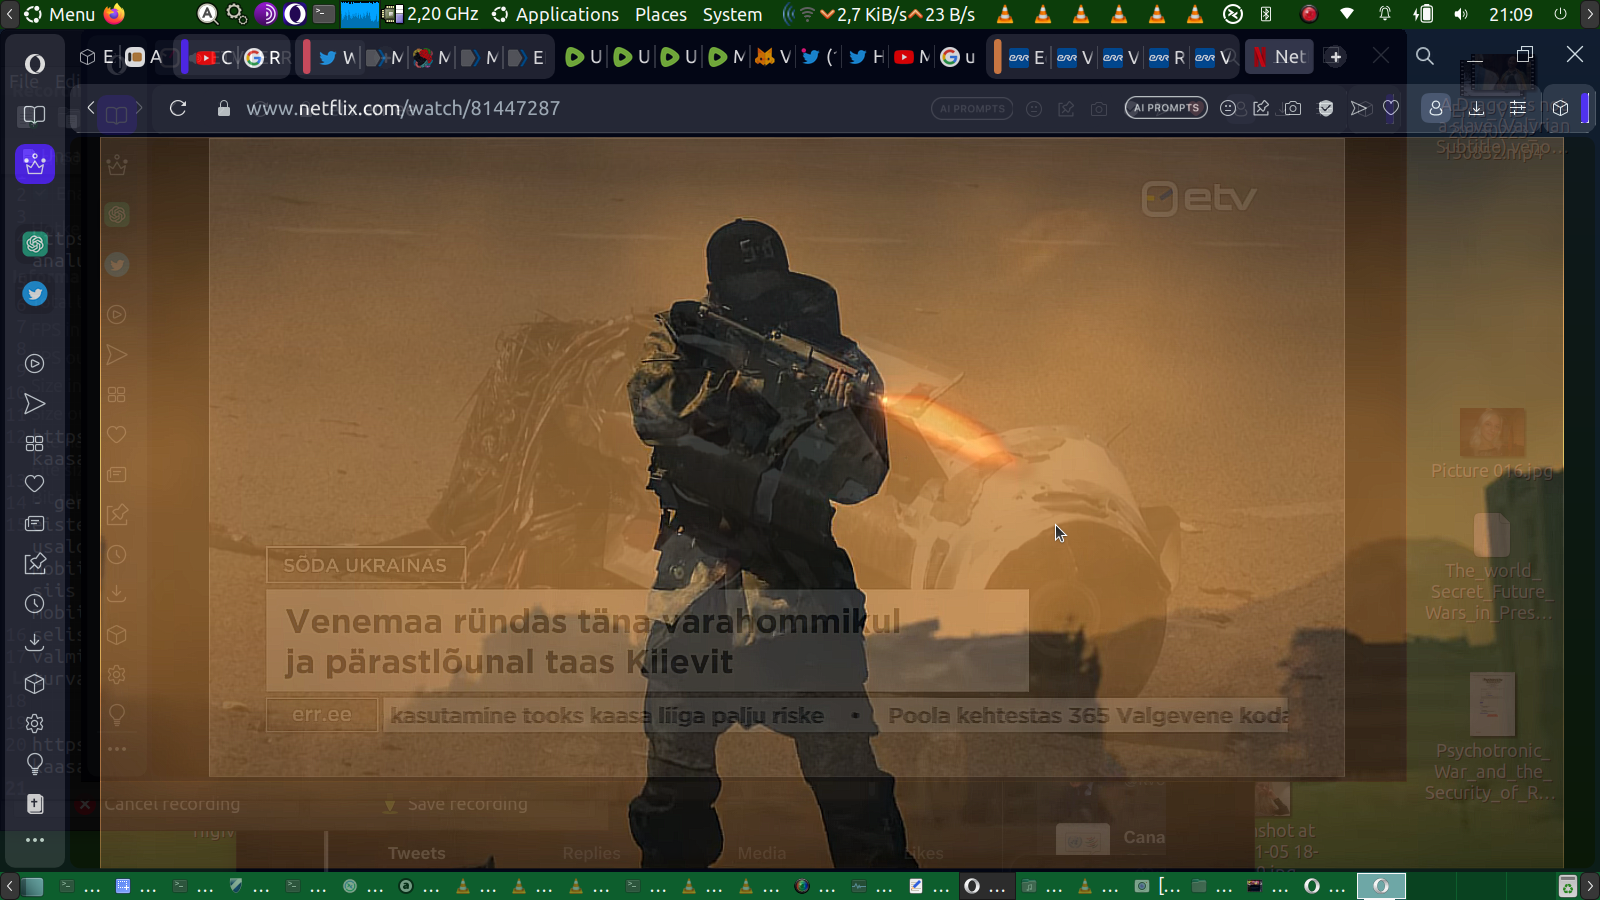Image resolution: width=1600 pixels, height=900 pixels.
Task: Click the highlighted Opera window taskbar button
Action: click(x=1381, y=886)
